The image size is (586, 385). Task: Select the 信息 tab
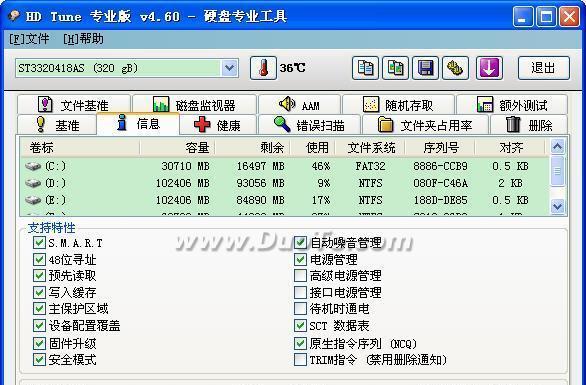(x=138, y=123)
